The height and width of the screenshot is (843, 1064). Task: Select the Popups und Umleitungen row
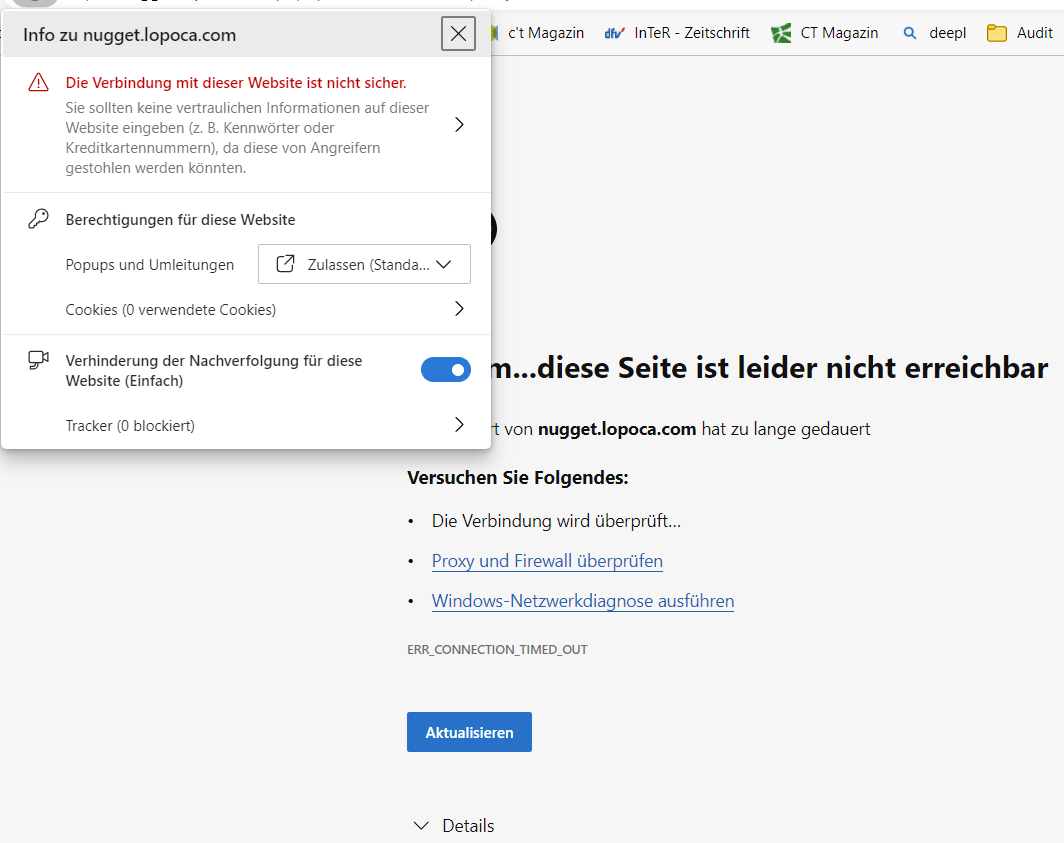pos(150,264)
